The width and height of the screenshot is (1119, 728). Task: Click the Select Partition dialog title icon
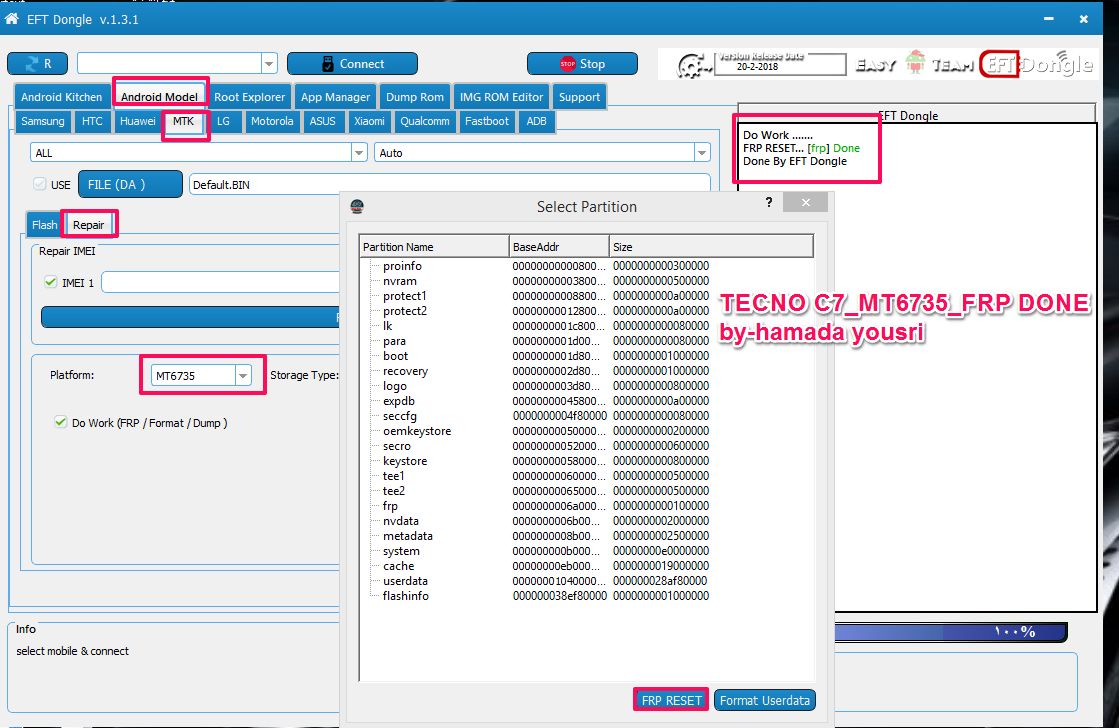[358, 206]
